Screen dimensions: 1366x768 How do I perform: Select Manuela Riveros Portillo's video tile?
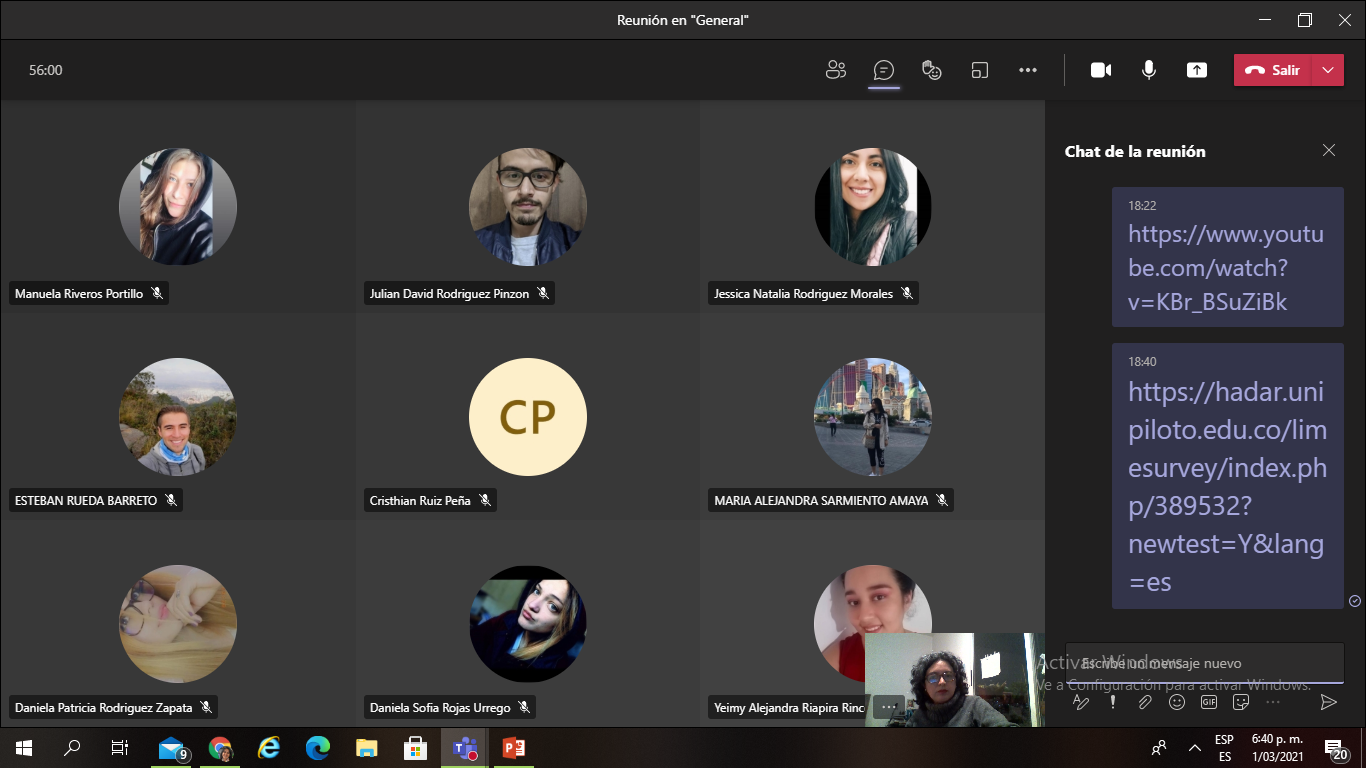tap(178, 206)
